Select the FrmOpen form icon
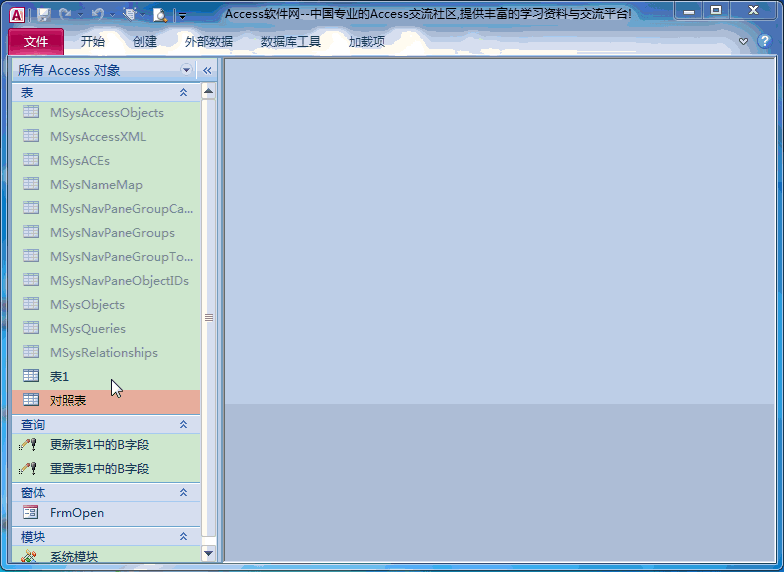Viewport: 784px width, 572px height. 30,512
